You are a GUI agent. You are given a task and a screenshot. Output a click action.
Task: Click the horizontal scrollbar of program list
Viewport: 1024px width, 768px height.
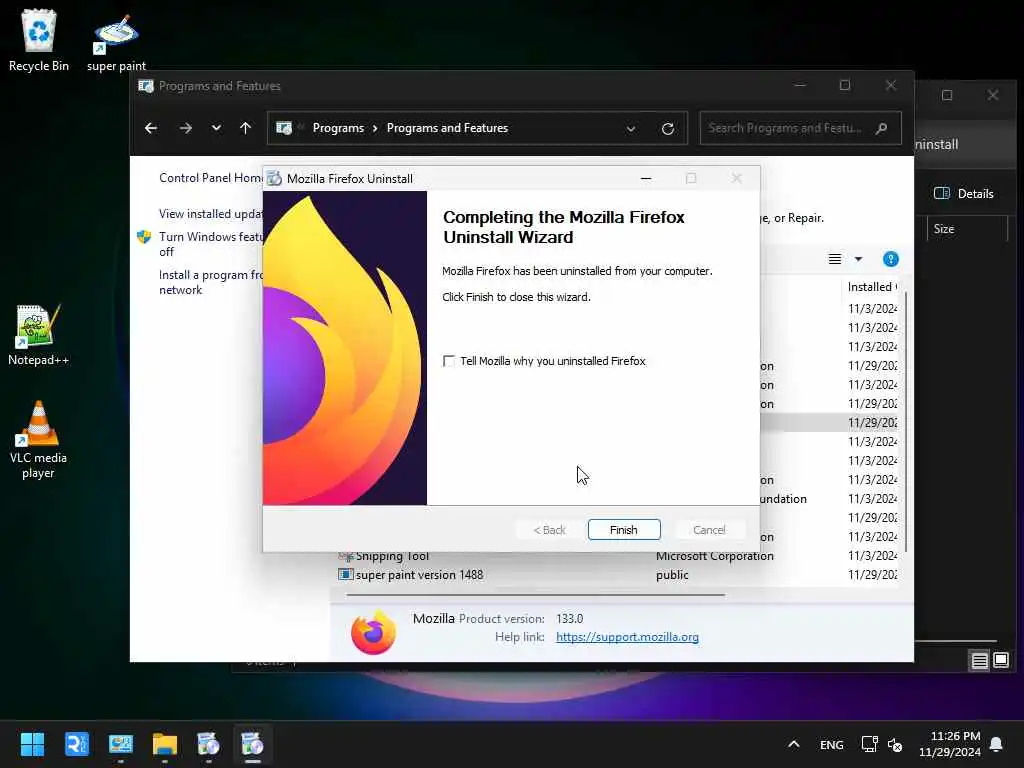pos(536,595)
